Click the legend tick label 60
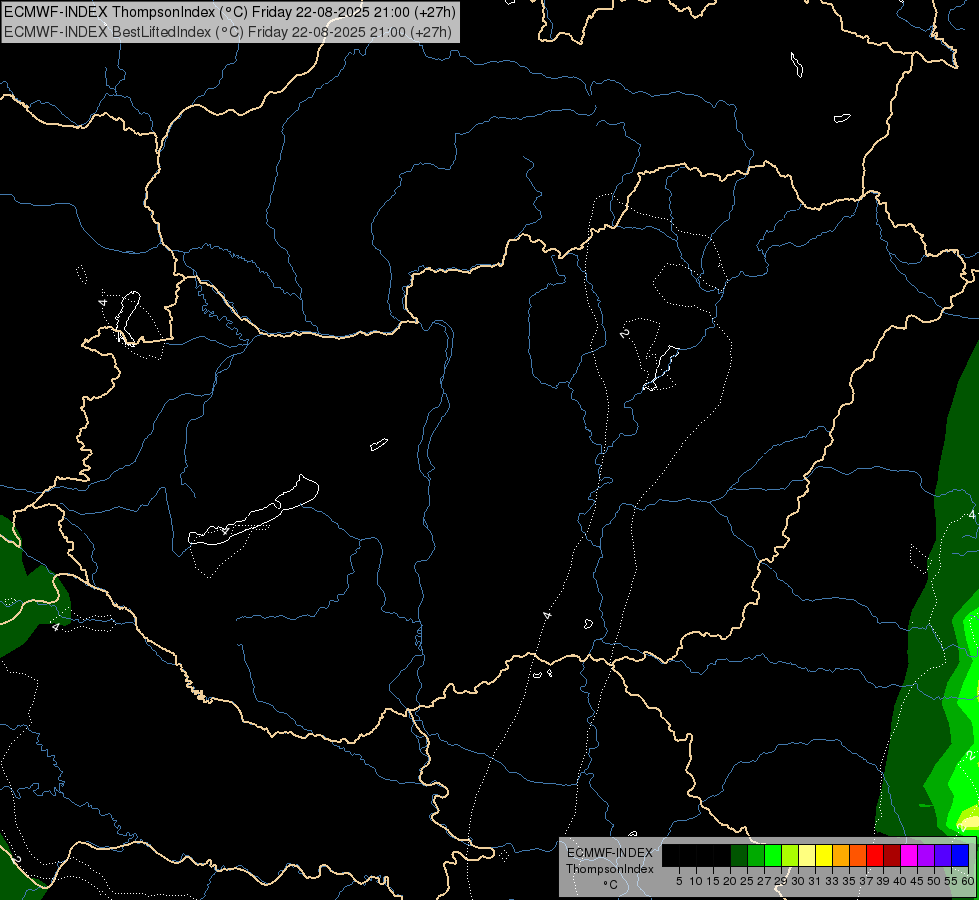 (968, 881)
